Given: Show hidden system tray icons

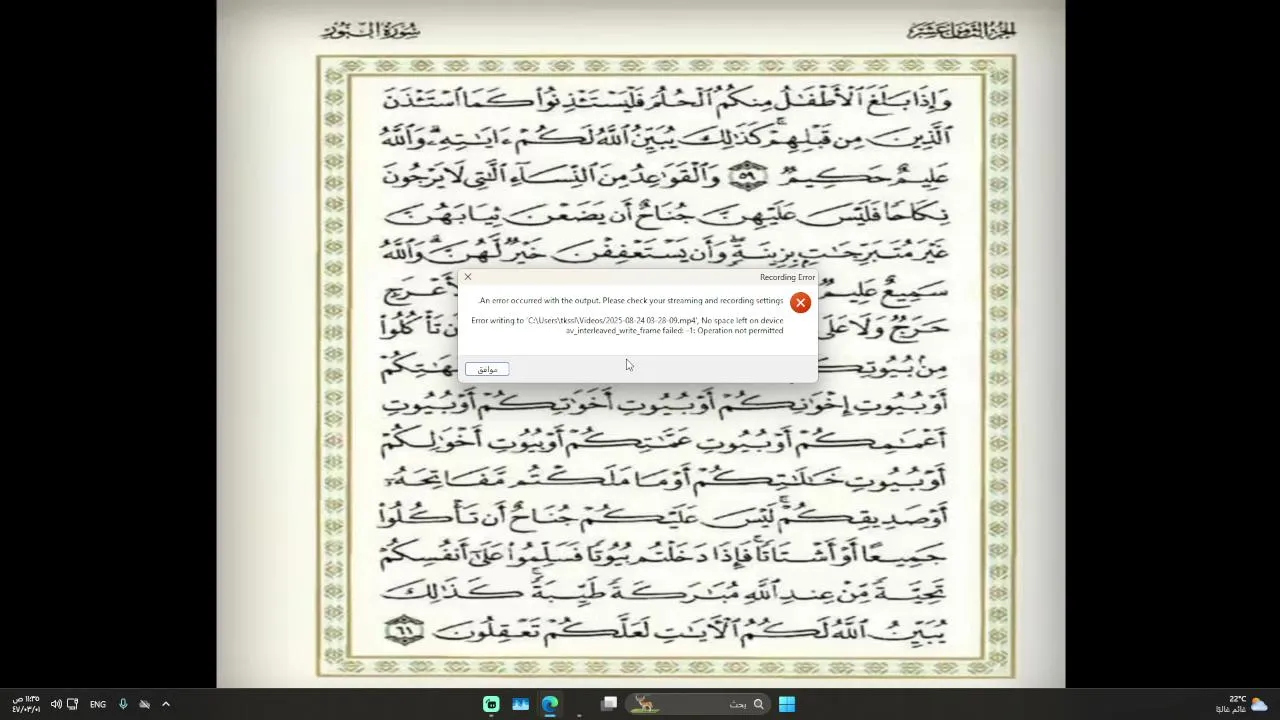Looking at the screenshot, I should point(166,704).
